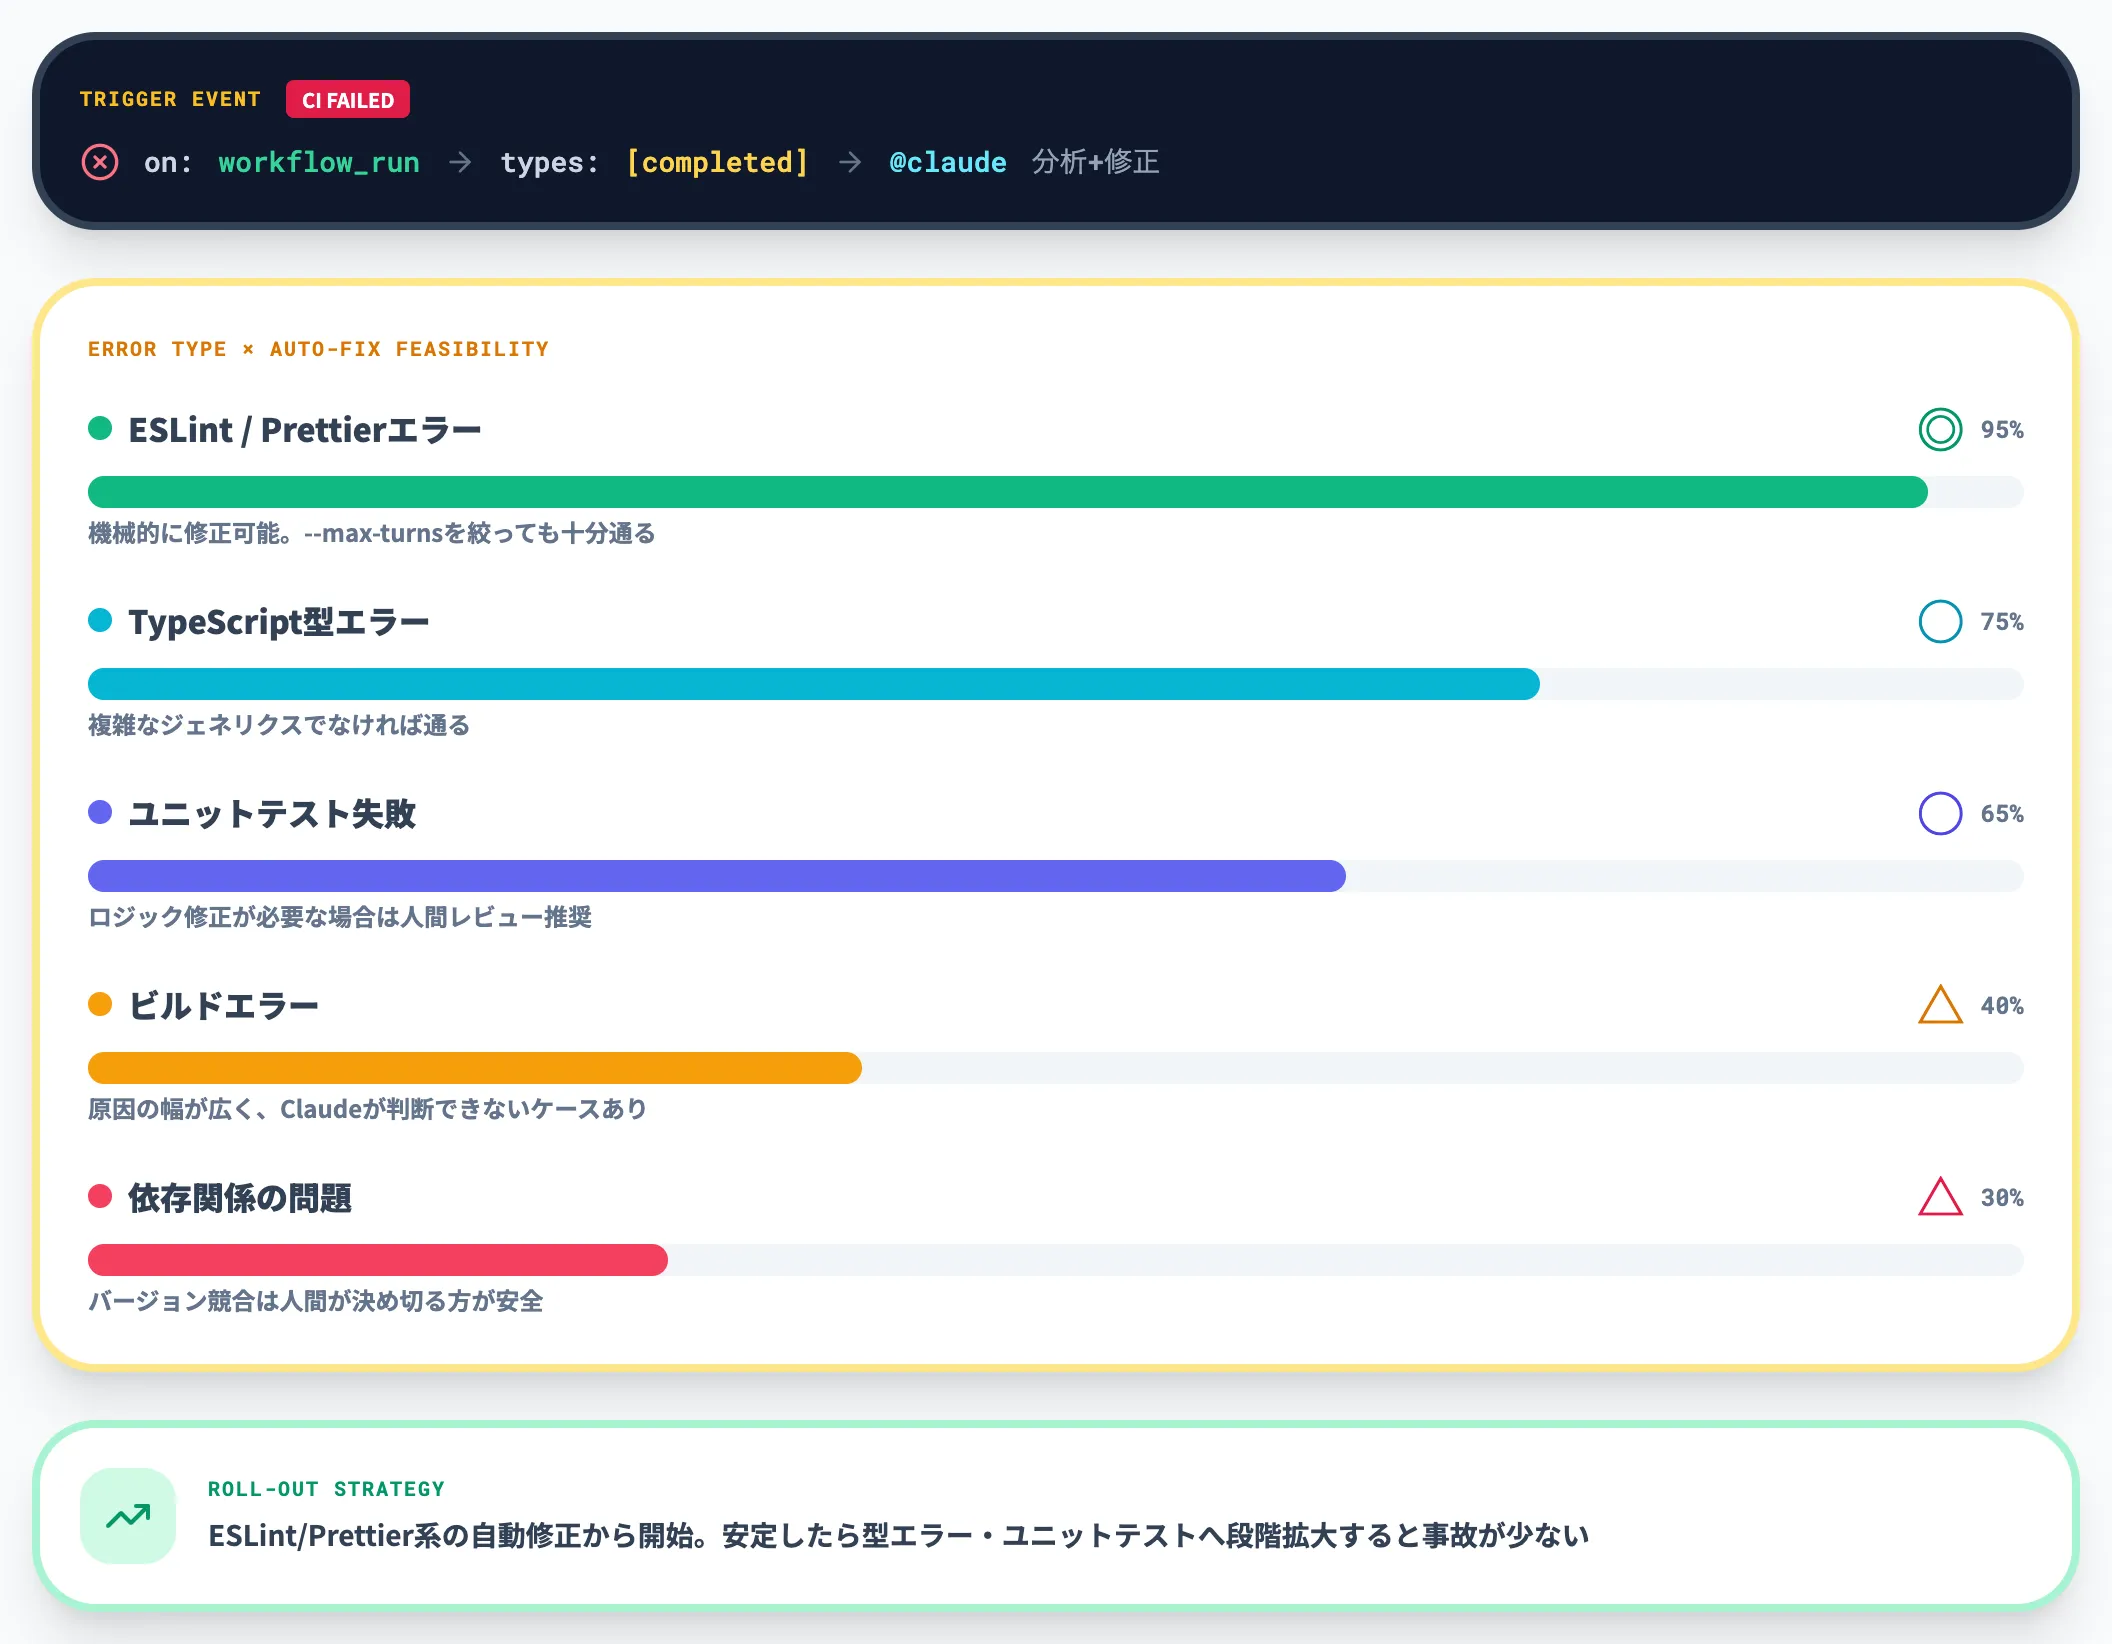Click the triangle icon next to 40%
2112x1644 pixels.
[1940, 1006]
